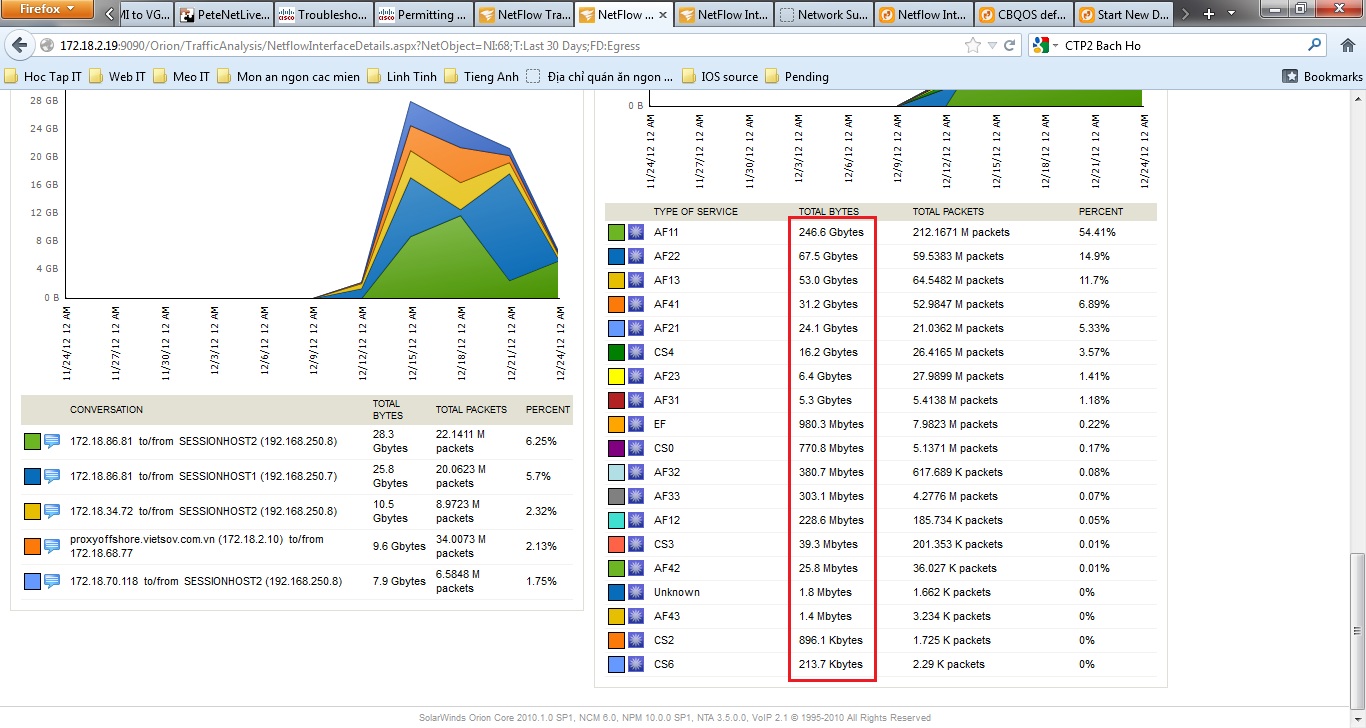
Task: Bookmark this page with the star icon
Action: [x=973, y=45]
